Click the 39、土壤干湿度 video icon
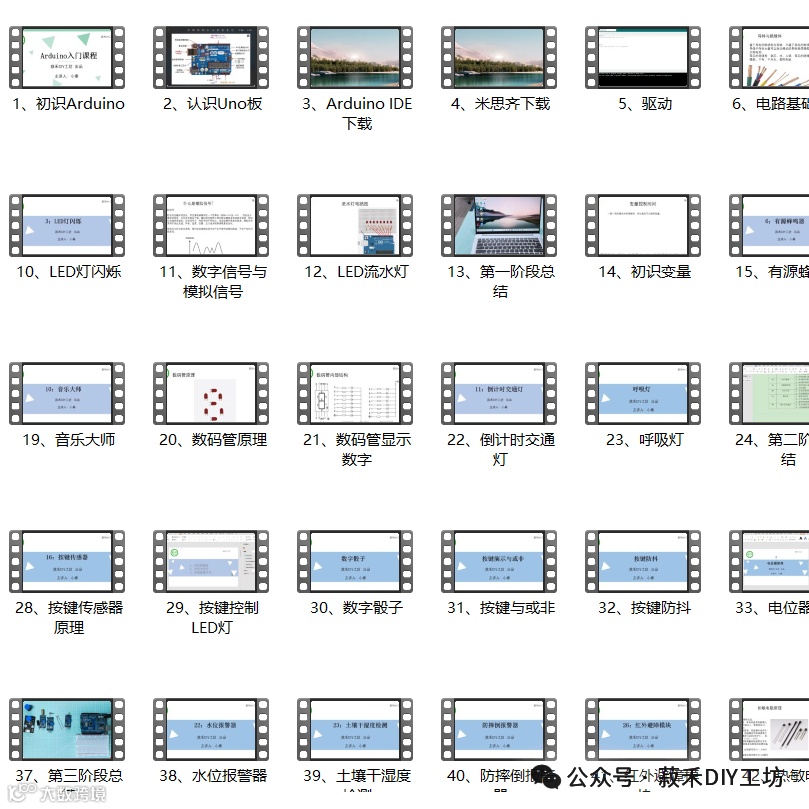 [x=355, y=730]
